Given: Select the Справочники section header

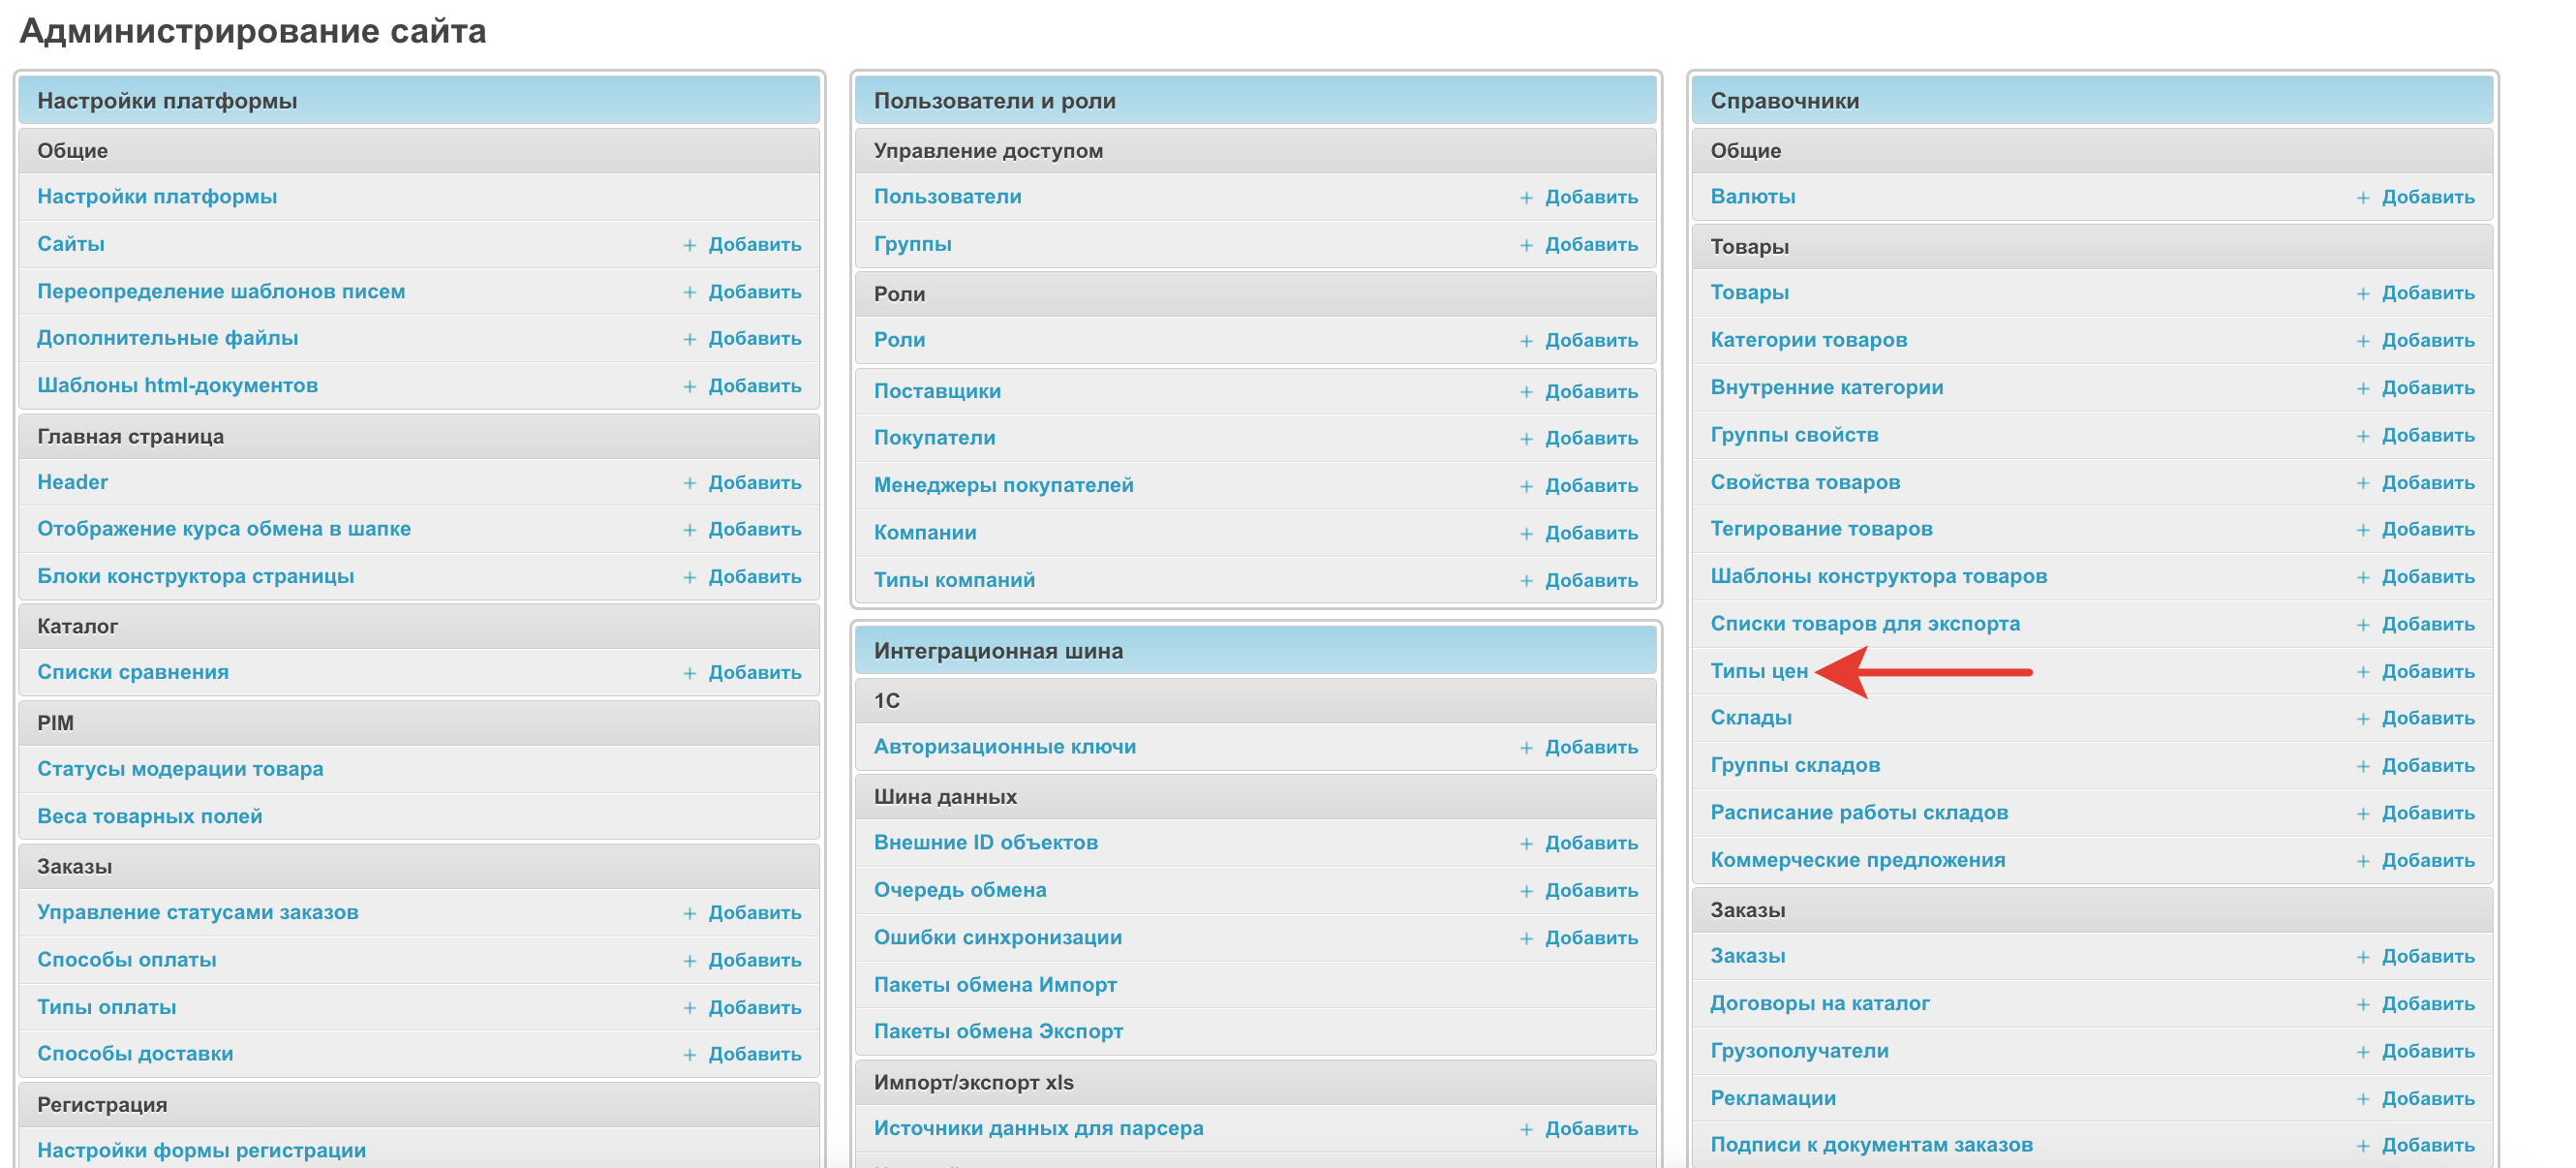Looking at the screenshot, I should point(1784,101).
